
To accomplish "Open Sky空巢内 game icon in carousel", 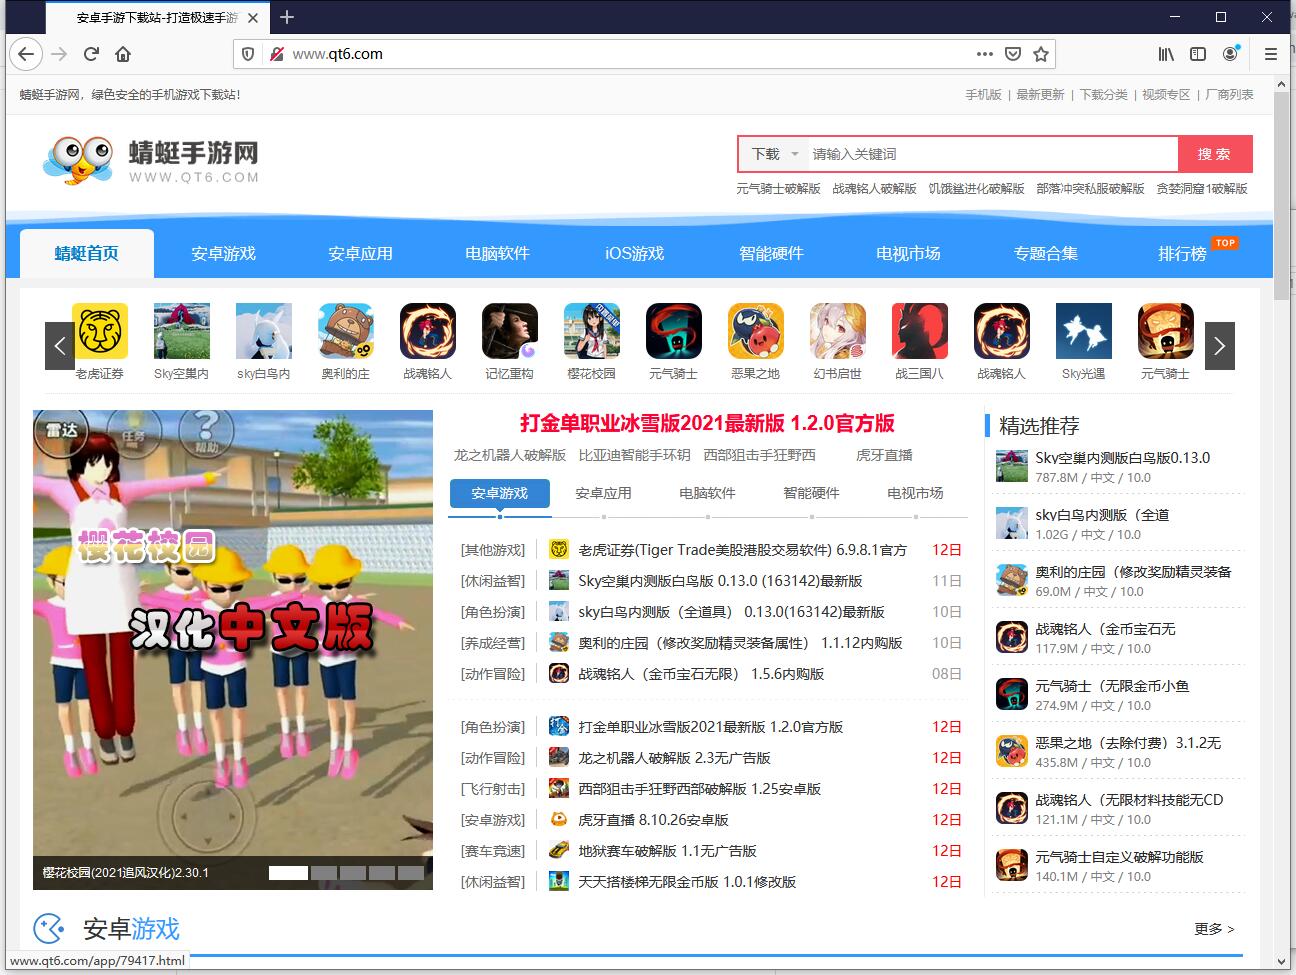I will pyautogui.click(x=182, y=331).
